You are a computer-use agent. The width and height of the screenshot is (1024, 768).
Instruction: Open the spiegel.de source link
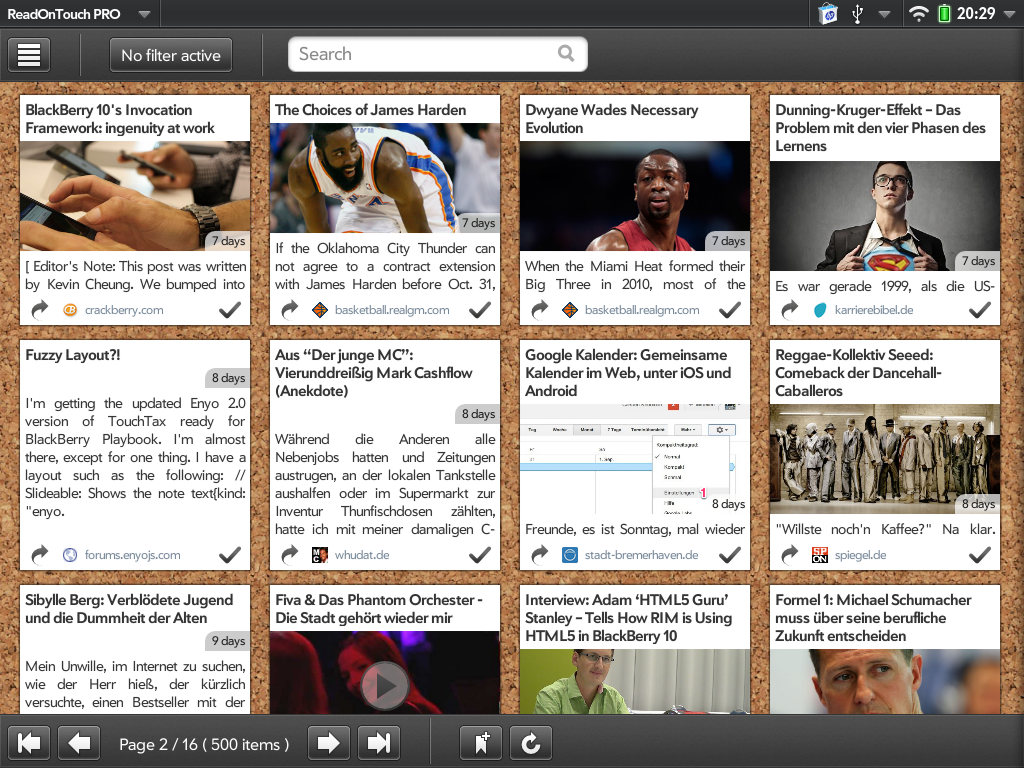(x=861, y=554)
